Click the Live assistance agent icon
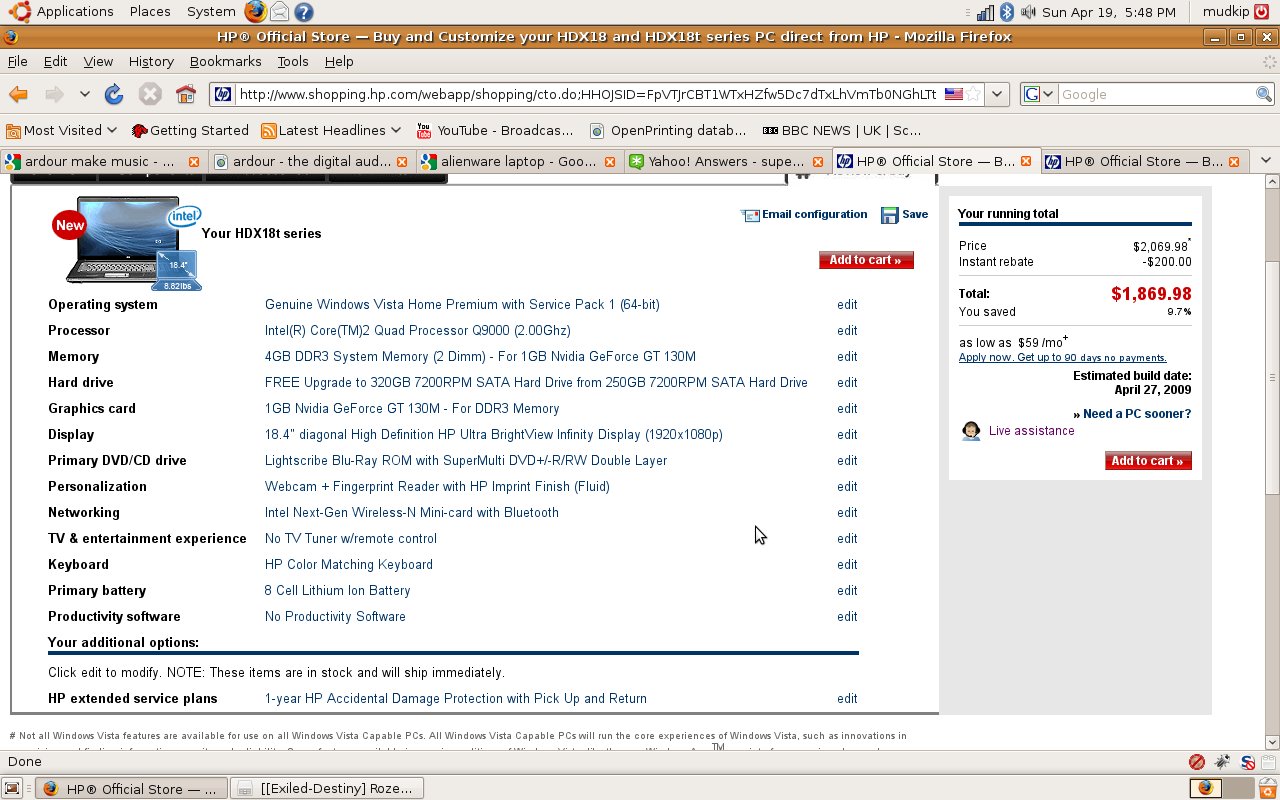The width and height of the screenshot is (1280, 800). 970,431
